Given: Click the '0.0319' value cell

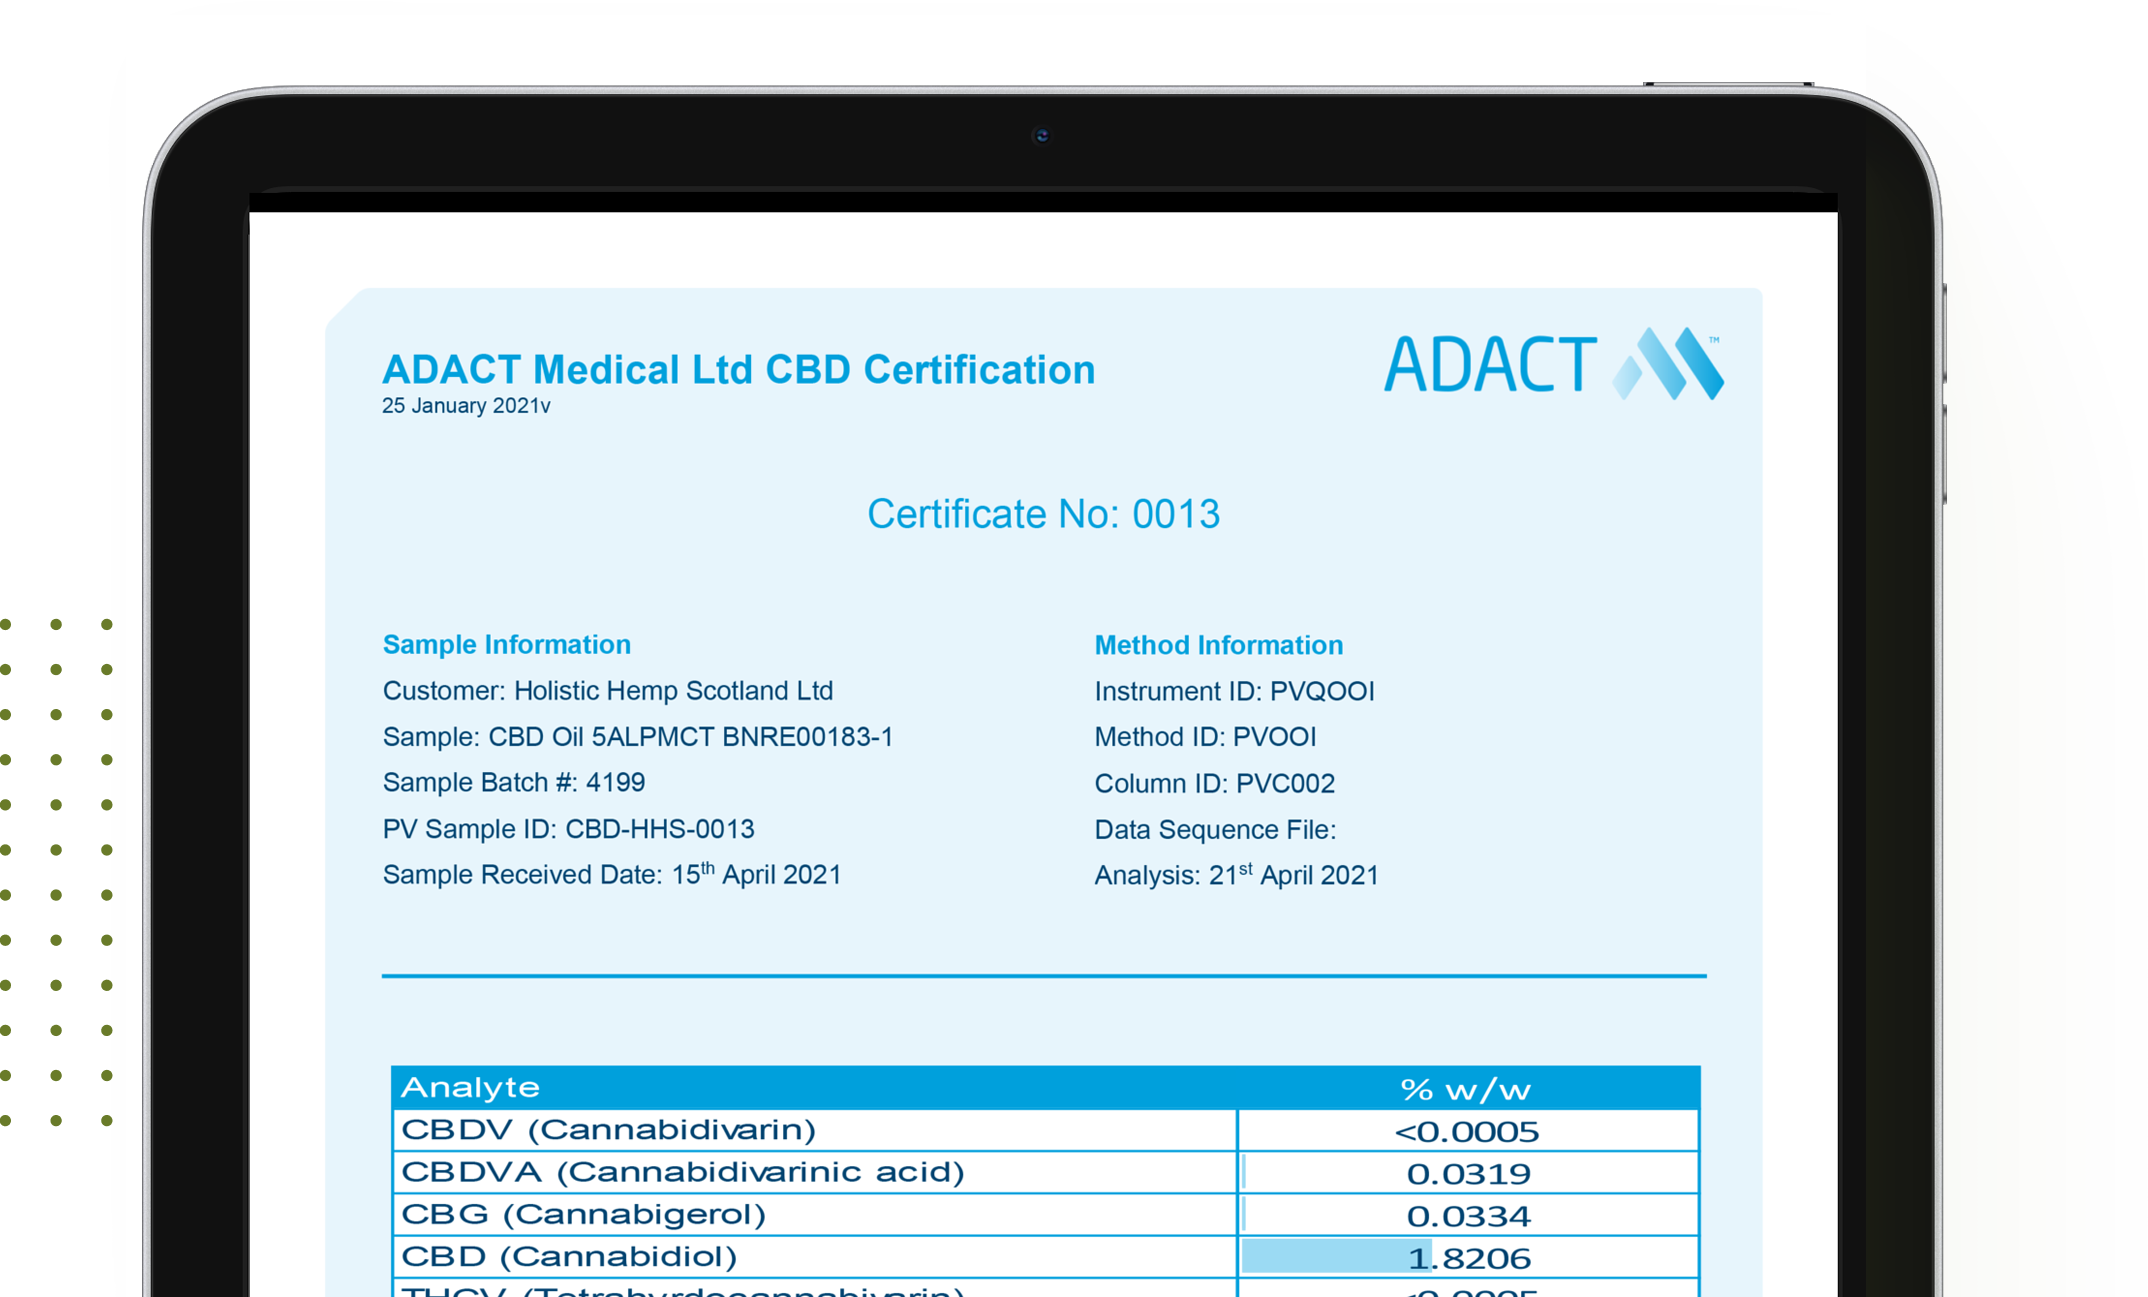Looking at the screenshot, I should 1467,1173.
